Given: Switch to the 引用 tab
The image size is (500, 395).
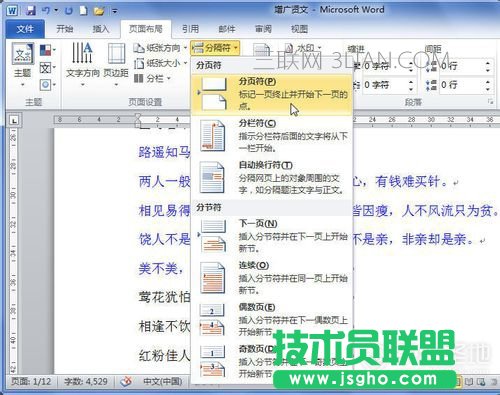Looking at the screenshot, I should point(190,29).
